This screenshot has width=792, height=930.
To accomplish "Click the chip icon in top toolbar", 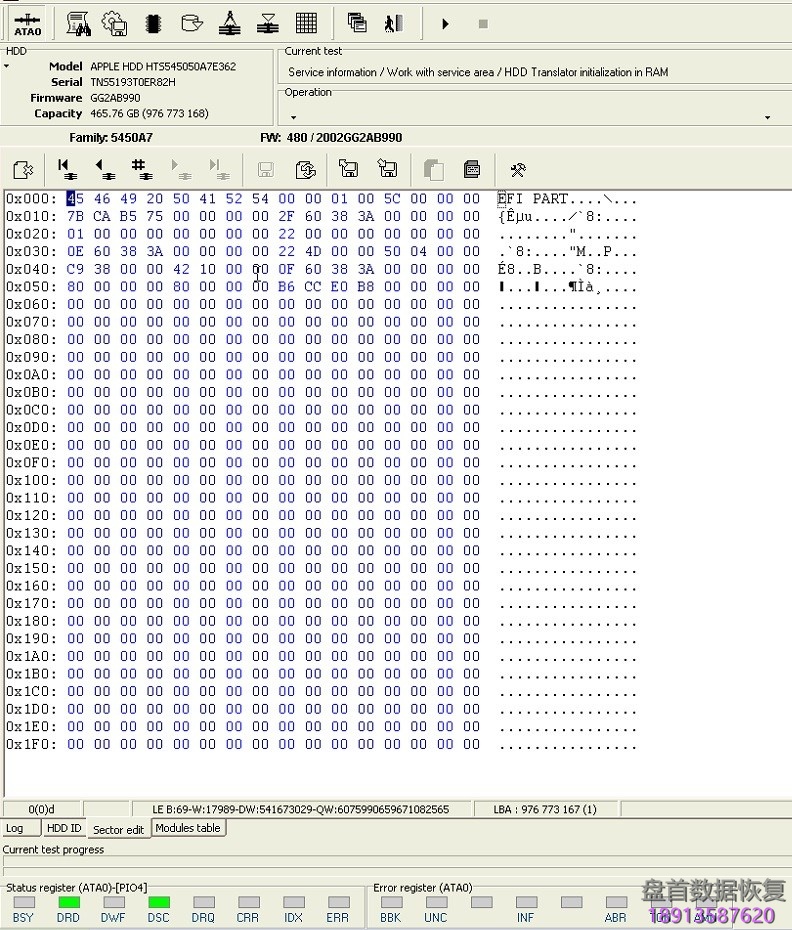I will [153, 23].
